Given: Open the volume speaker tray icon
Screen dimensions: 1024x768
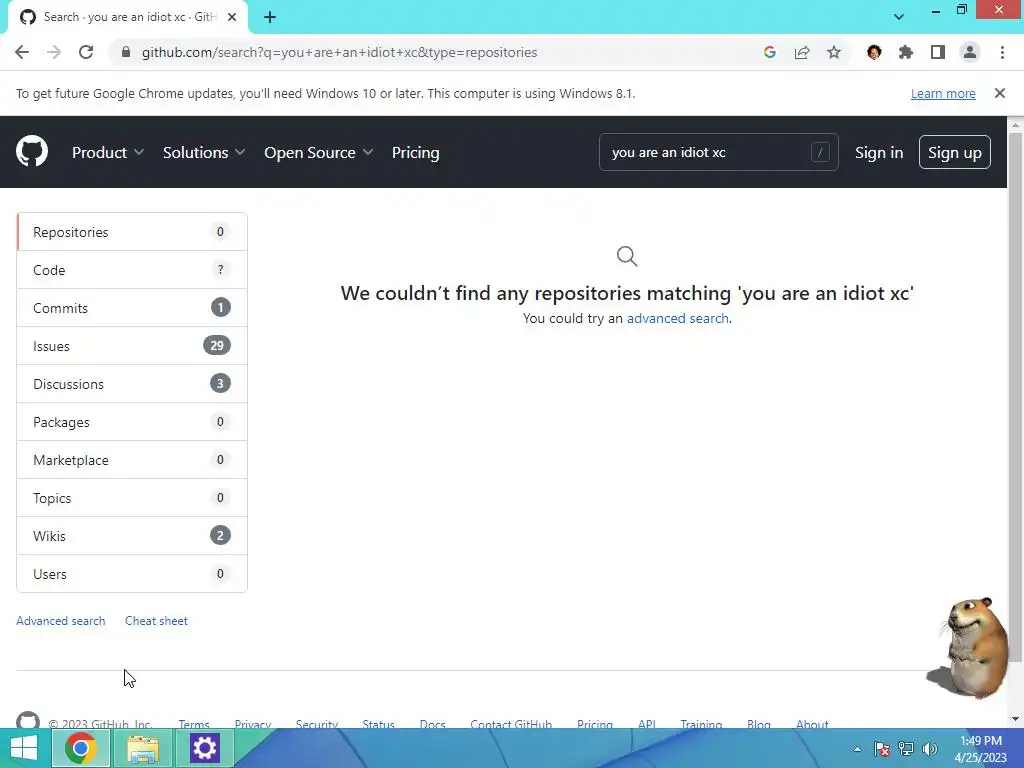Looking at the screenshot, I should (929, 749).
